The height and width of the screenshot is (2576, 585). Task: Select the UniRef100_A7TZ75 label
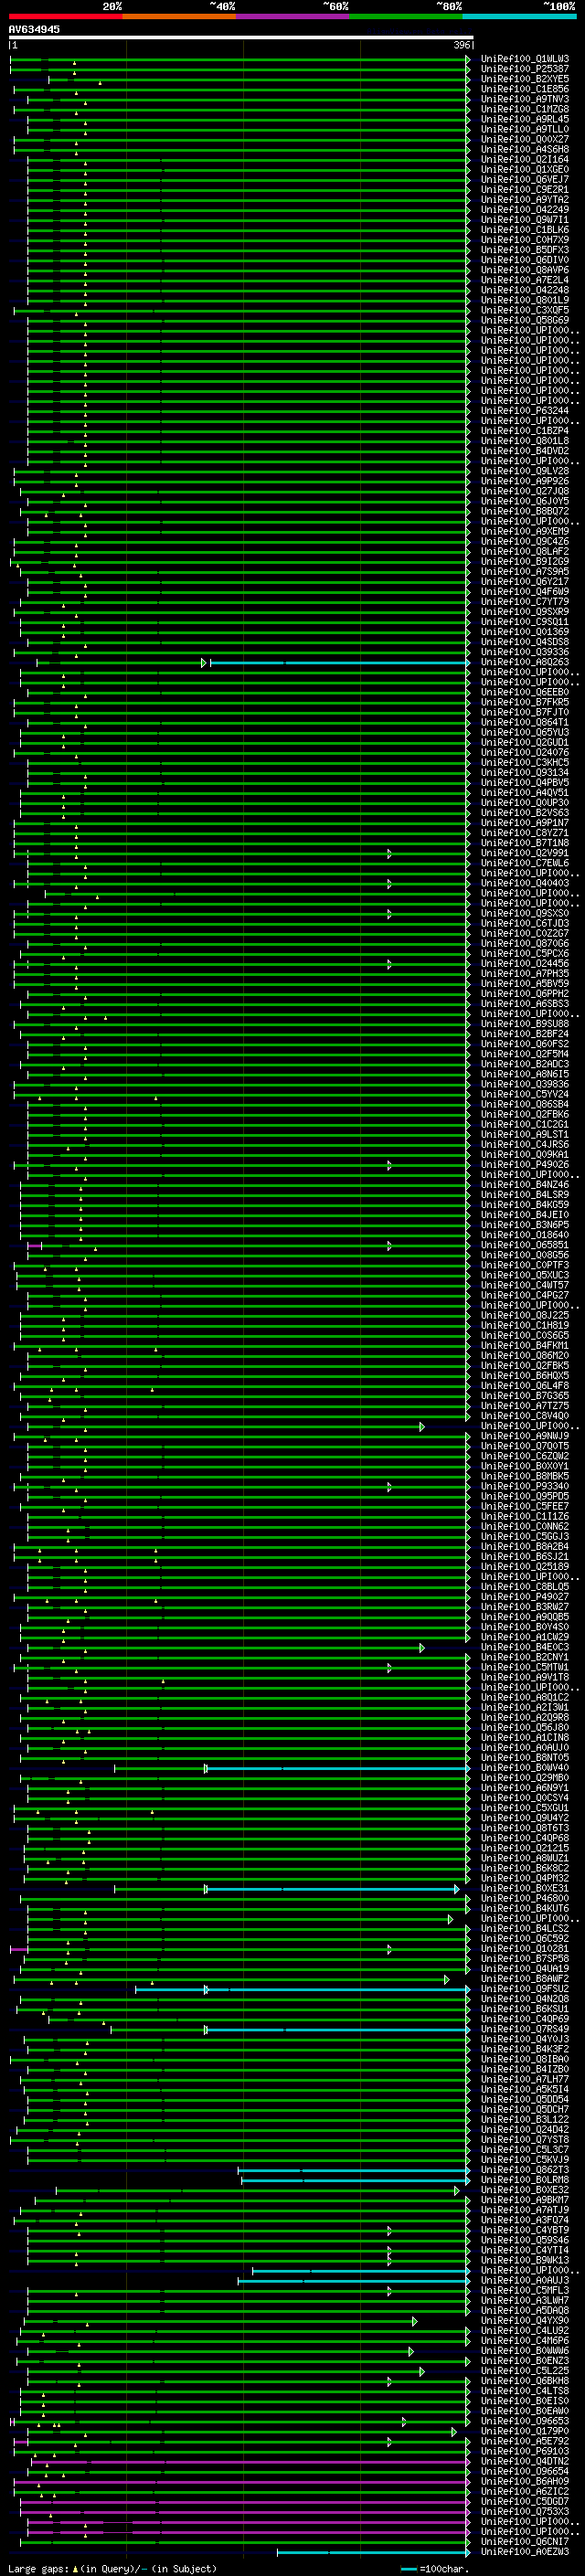click(x=525, y=1406)
